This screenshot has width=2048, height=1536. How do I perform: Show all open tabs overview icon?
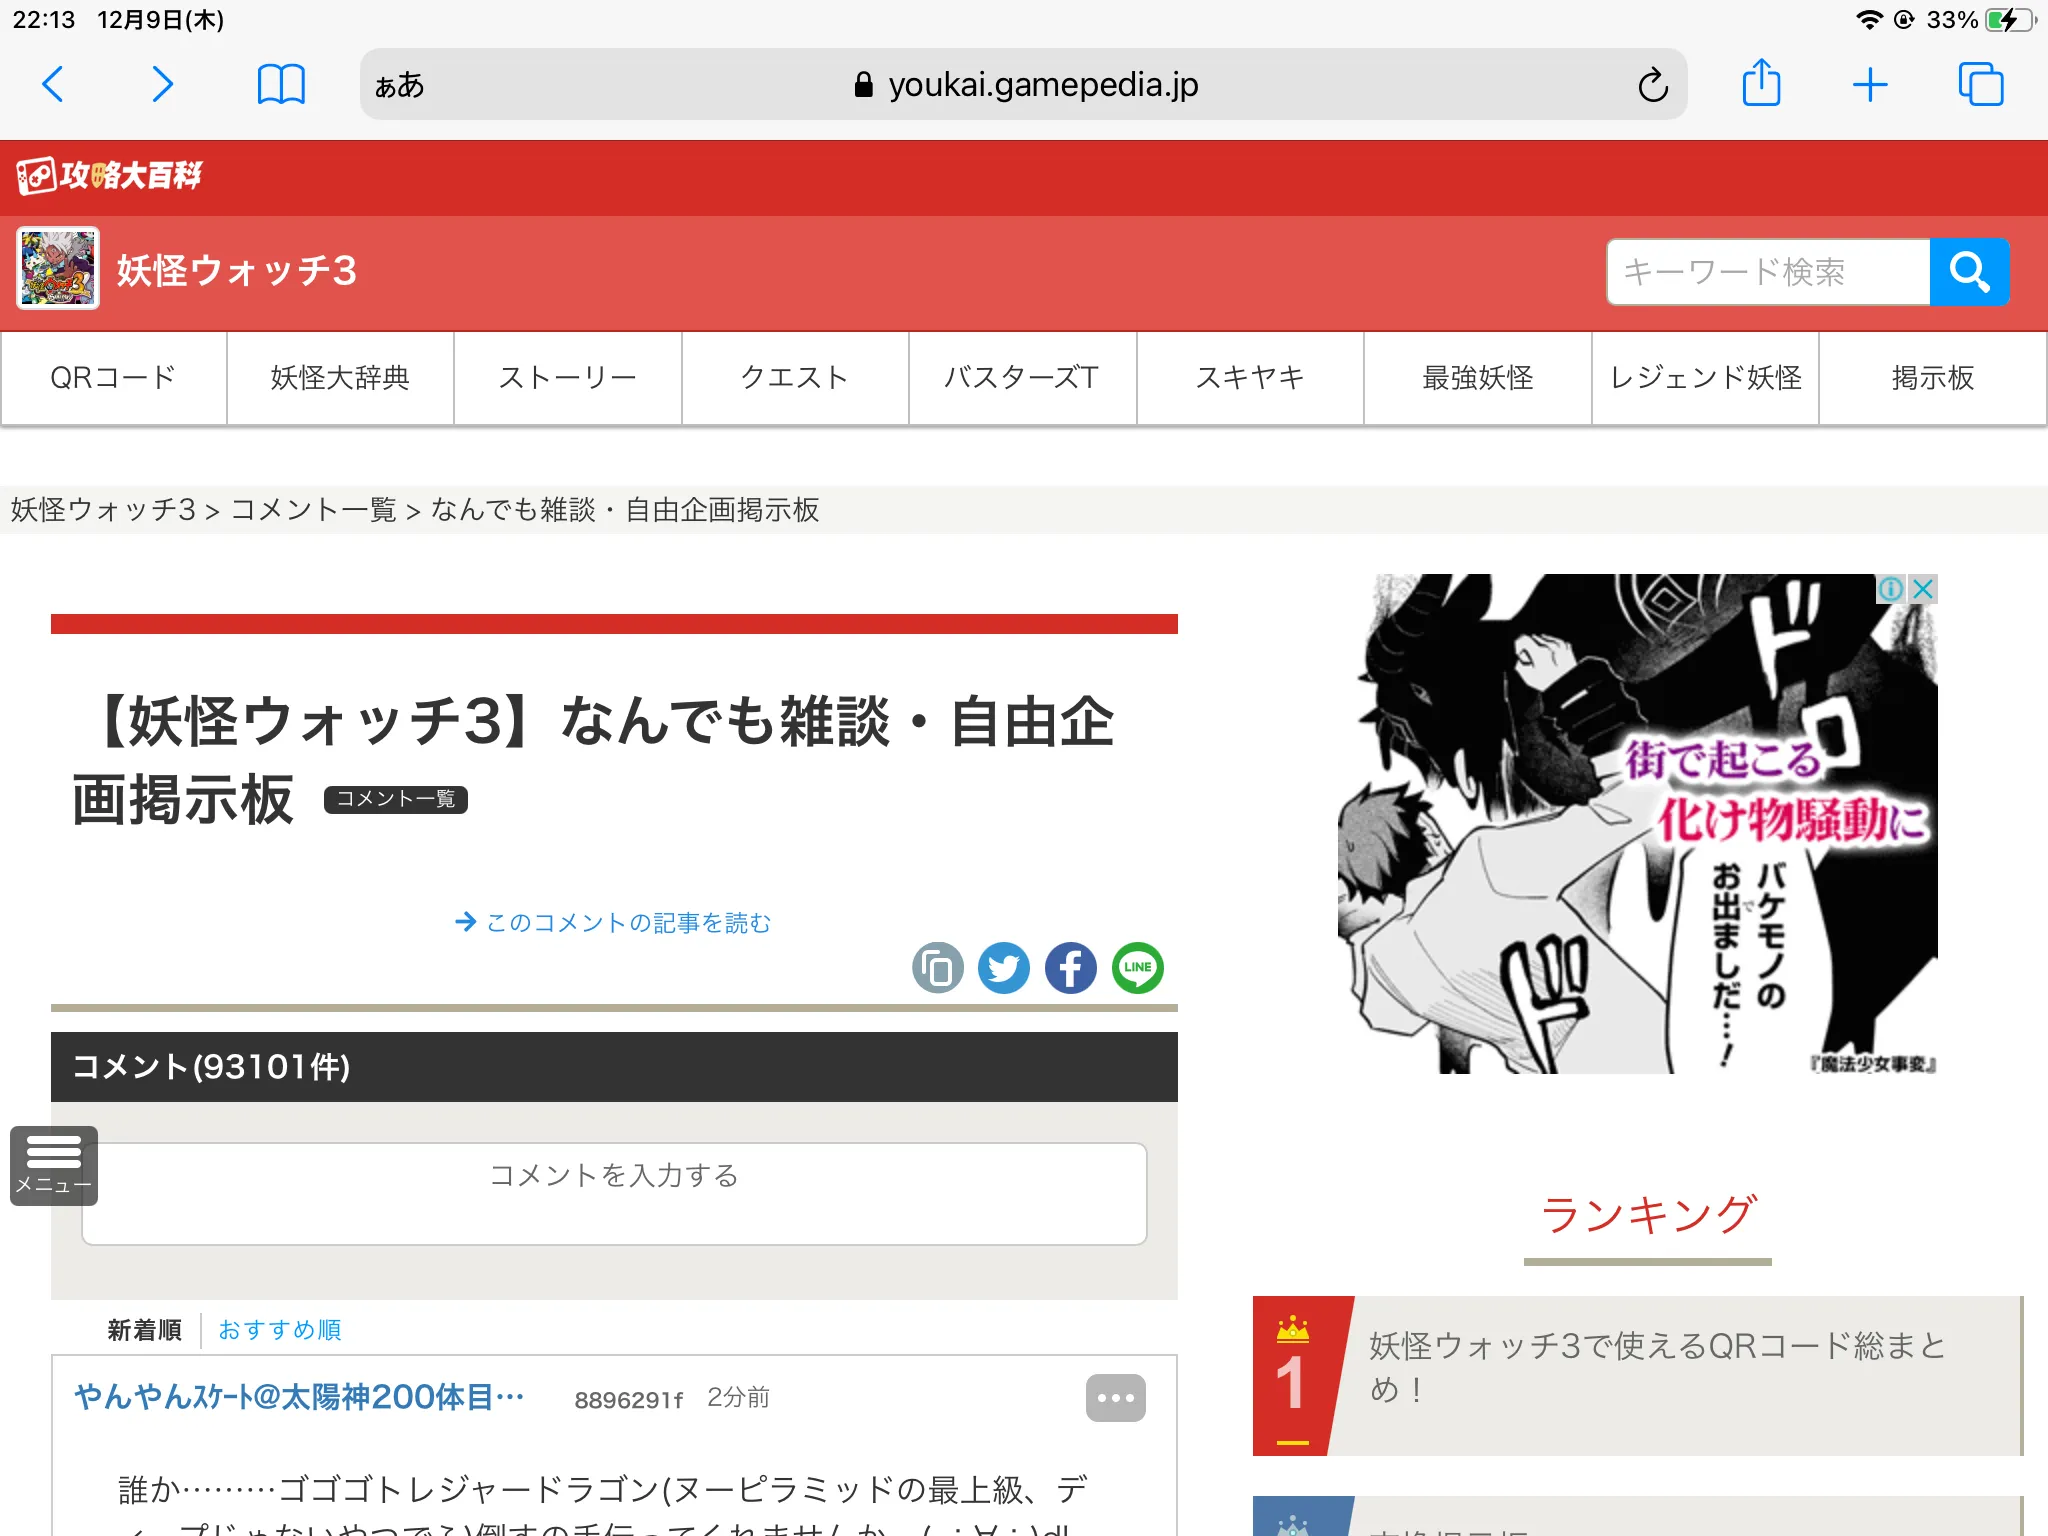[1981, 84]
